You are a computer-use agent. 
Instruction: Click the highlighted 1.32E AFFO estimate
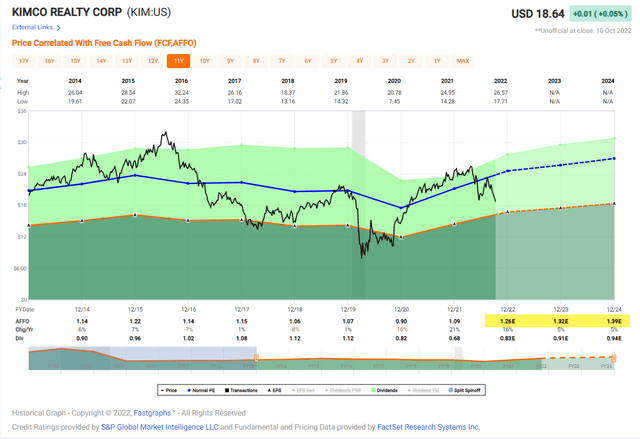pos(561,321)
